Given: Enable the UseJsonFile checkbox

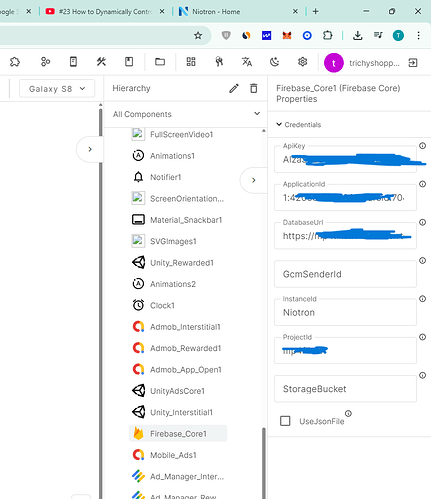Looking at the screenshot, I should (285, 421).
